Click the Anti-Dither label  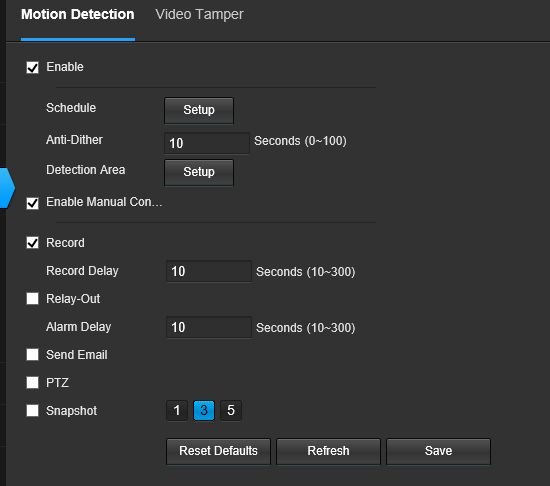tap(74, 140)
